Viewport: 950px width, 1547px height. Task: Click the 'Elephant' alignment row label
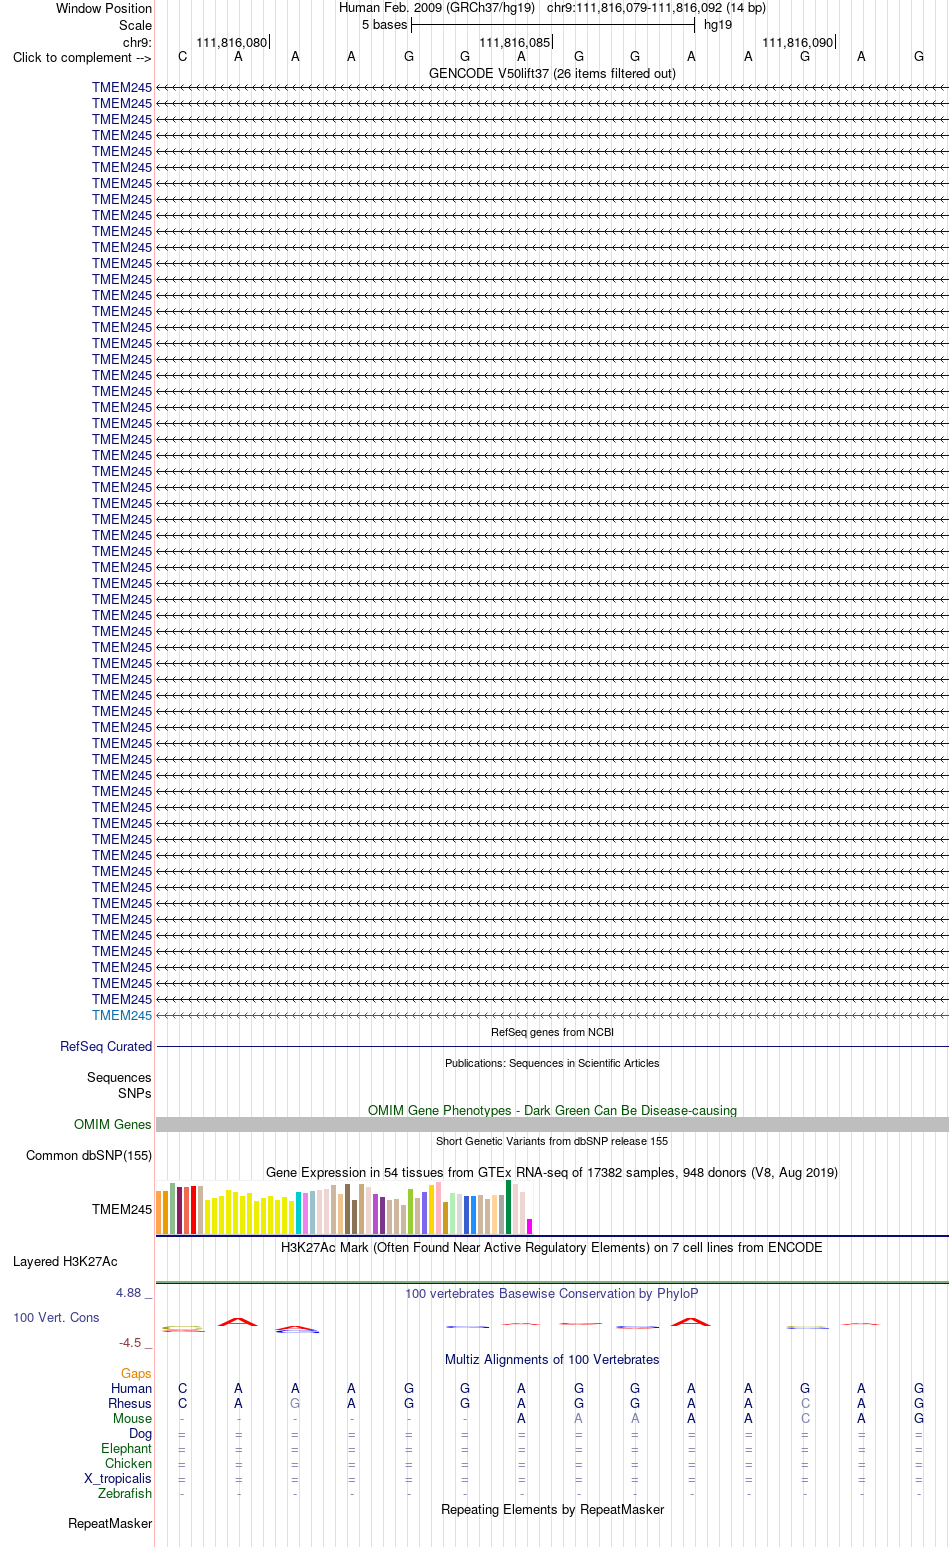pyautogui.click(x=127, y=1448)
